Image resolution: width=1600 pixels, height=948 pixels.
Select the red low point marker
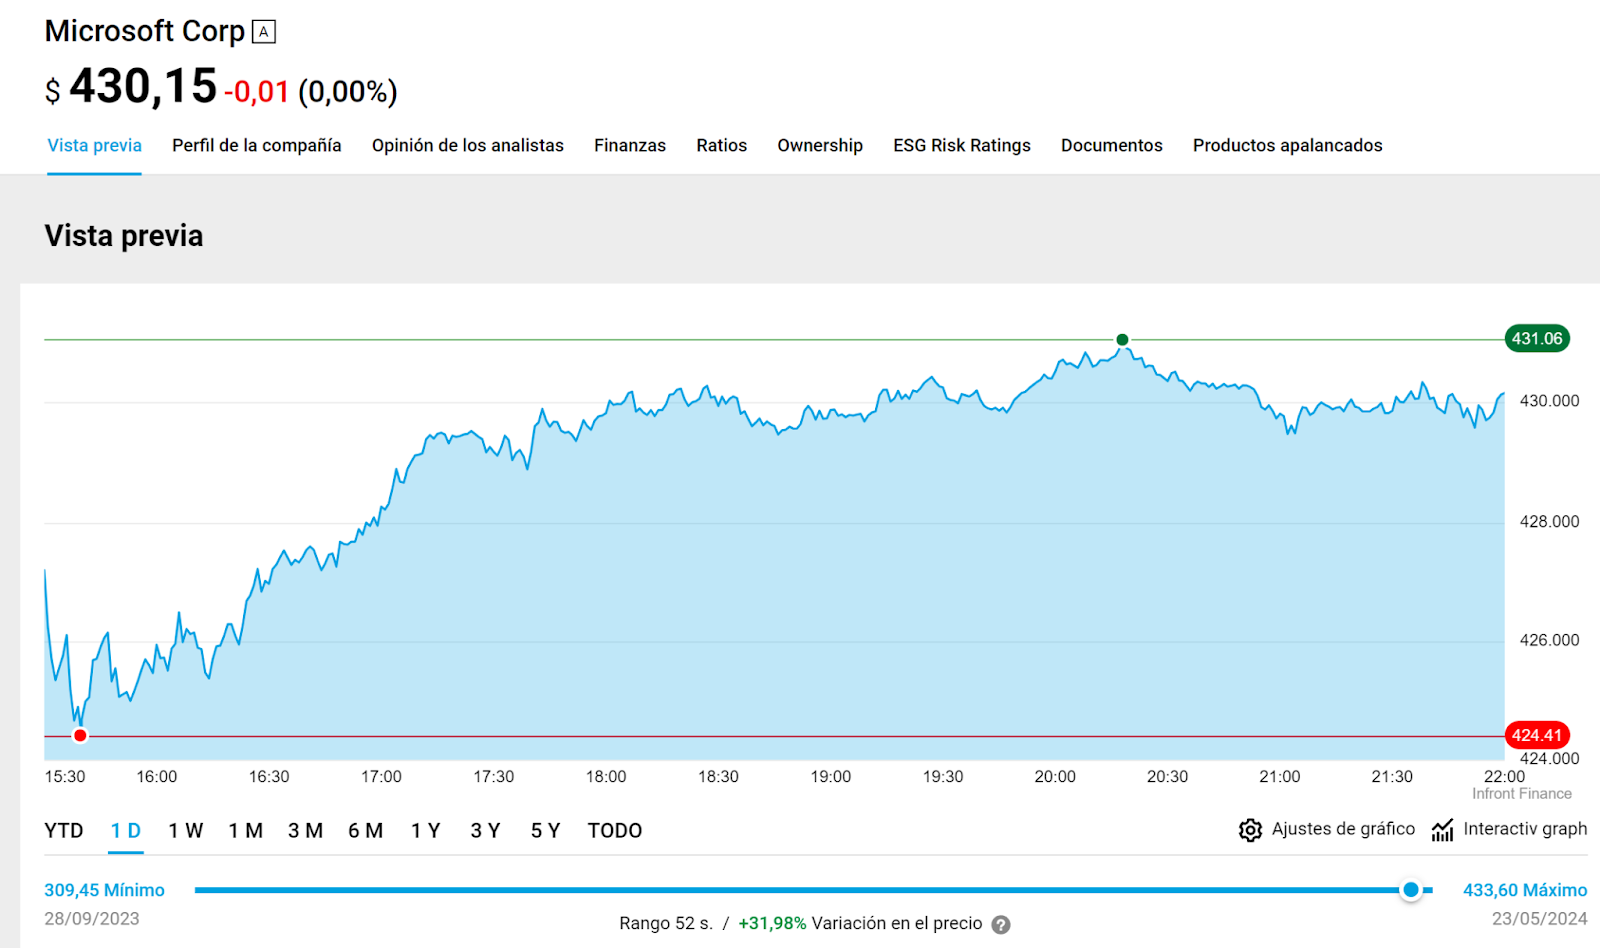tap(80, 736)
